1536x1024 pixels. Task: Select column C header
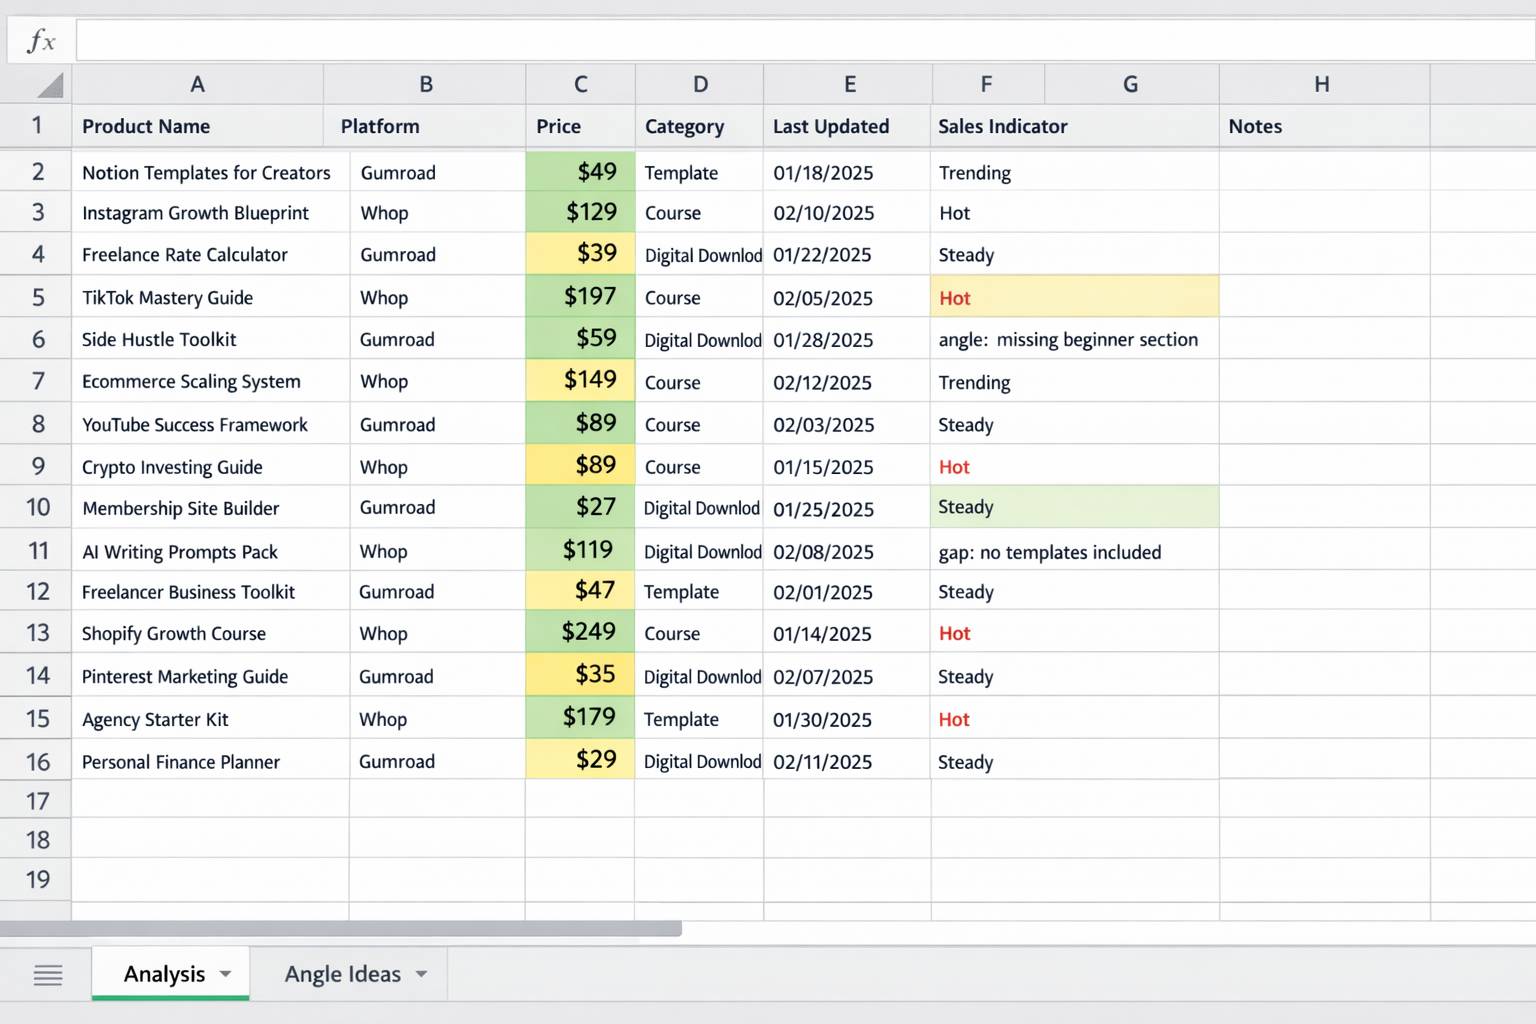(x=580, y=85)
